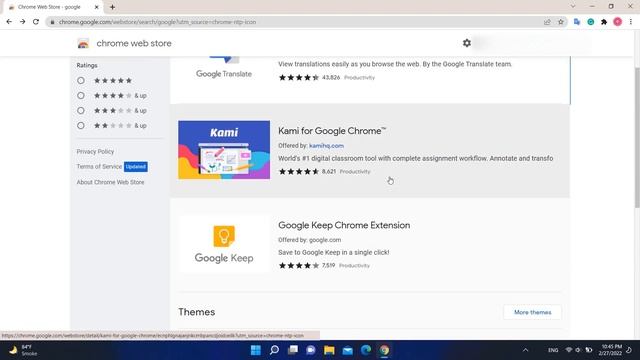
Task: Open the kamihq.com publisher link
Action: coord(326,146)
